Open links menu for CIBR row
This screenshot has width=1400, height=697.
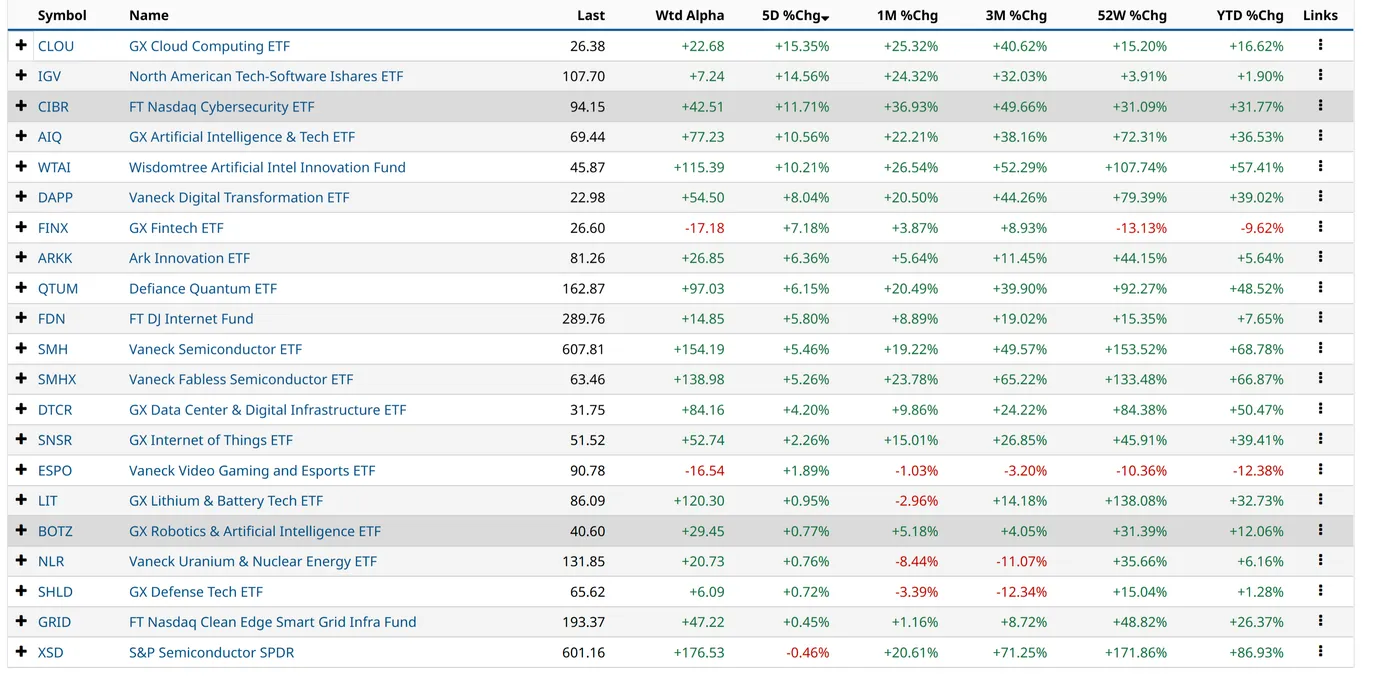tap(1320, 105)
